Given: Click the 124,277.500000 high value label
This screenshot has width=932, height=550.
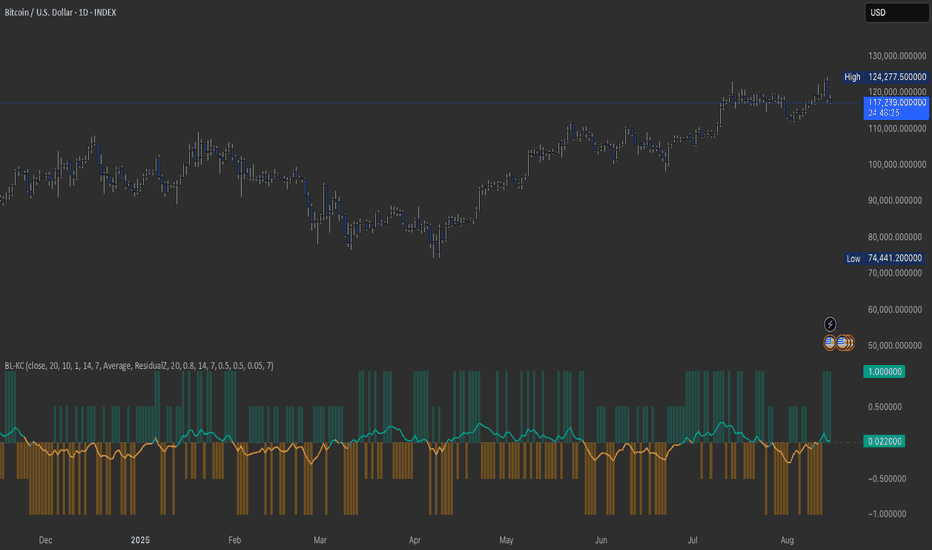Looking at the screenshot, I should (x=896, y=77).
